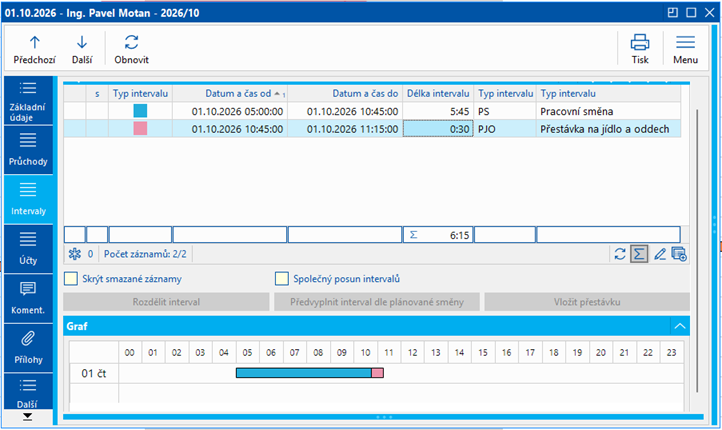Click the vertical scrollbar on the right
This screenshot has width=722, height=430.
pyautogui.click(x=698, y=249)
